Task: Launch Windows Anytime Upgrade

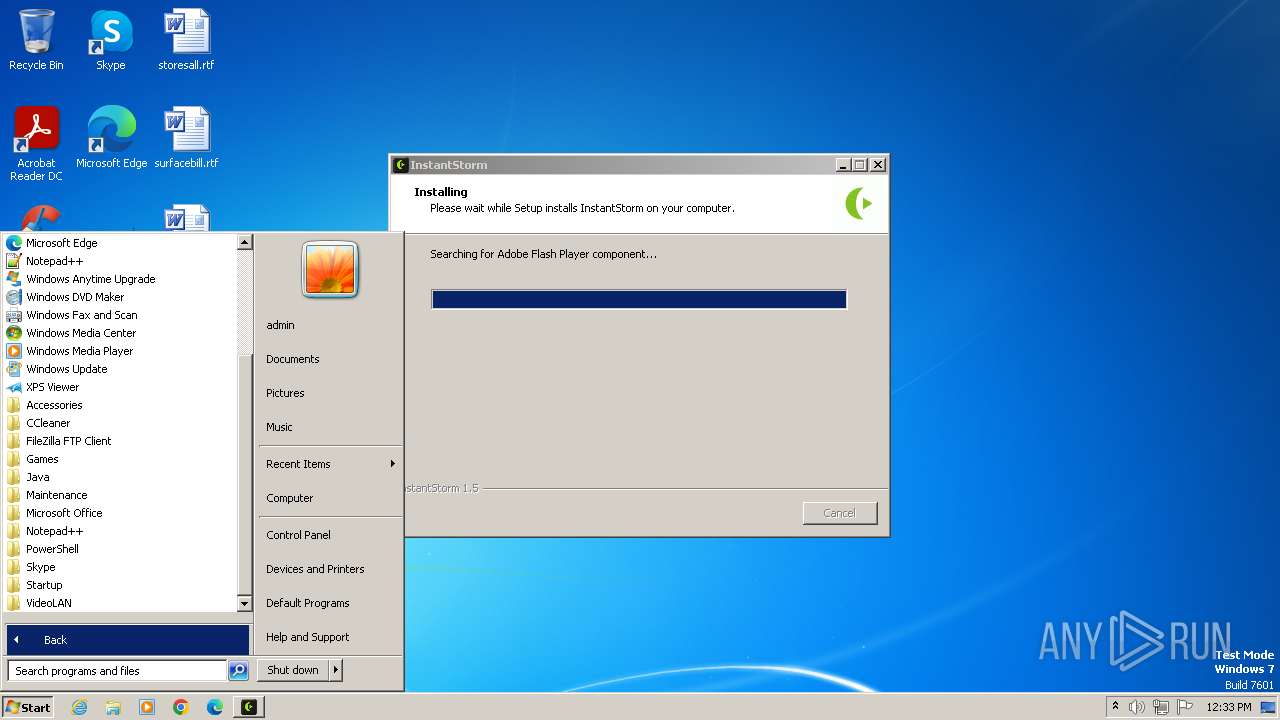Action: tap(120, 279)
